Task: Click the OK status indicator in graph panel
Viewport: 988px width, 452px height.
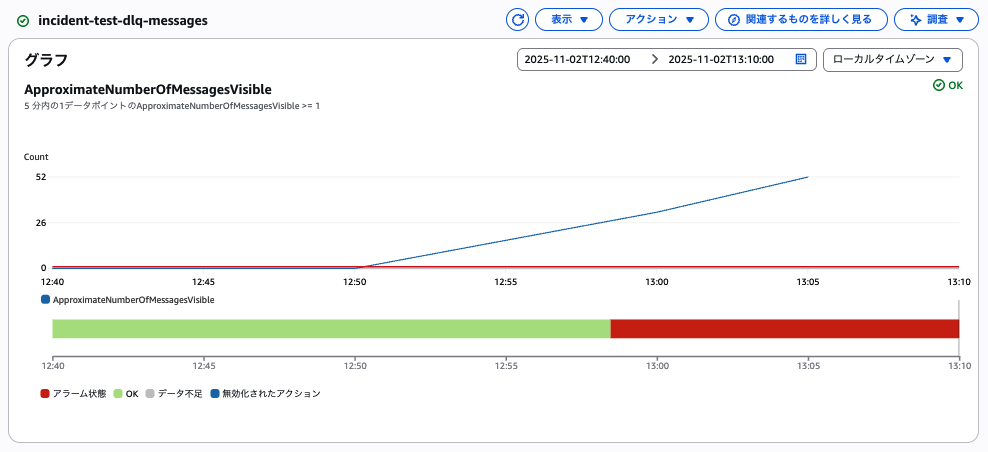Action: point(947,85)
